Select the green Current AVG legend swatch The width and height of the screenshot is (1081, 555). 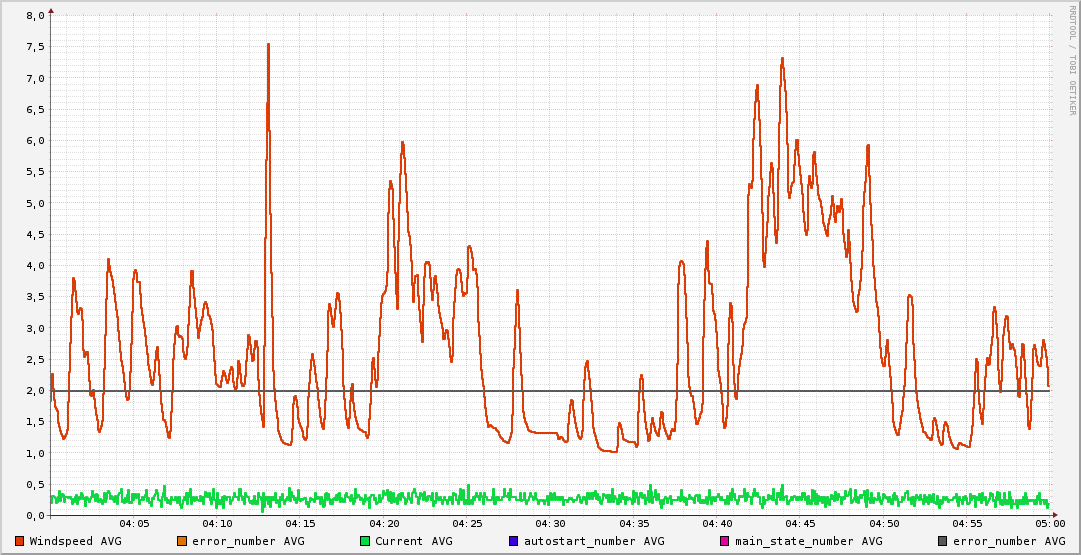click(364, 541)
